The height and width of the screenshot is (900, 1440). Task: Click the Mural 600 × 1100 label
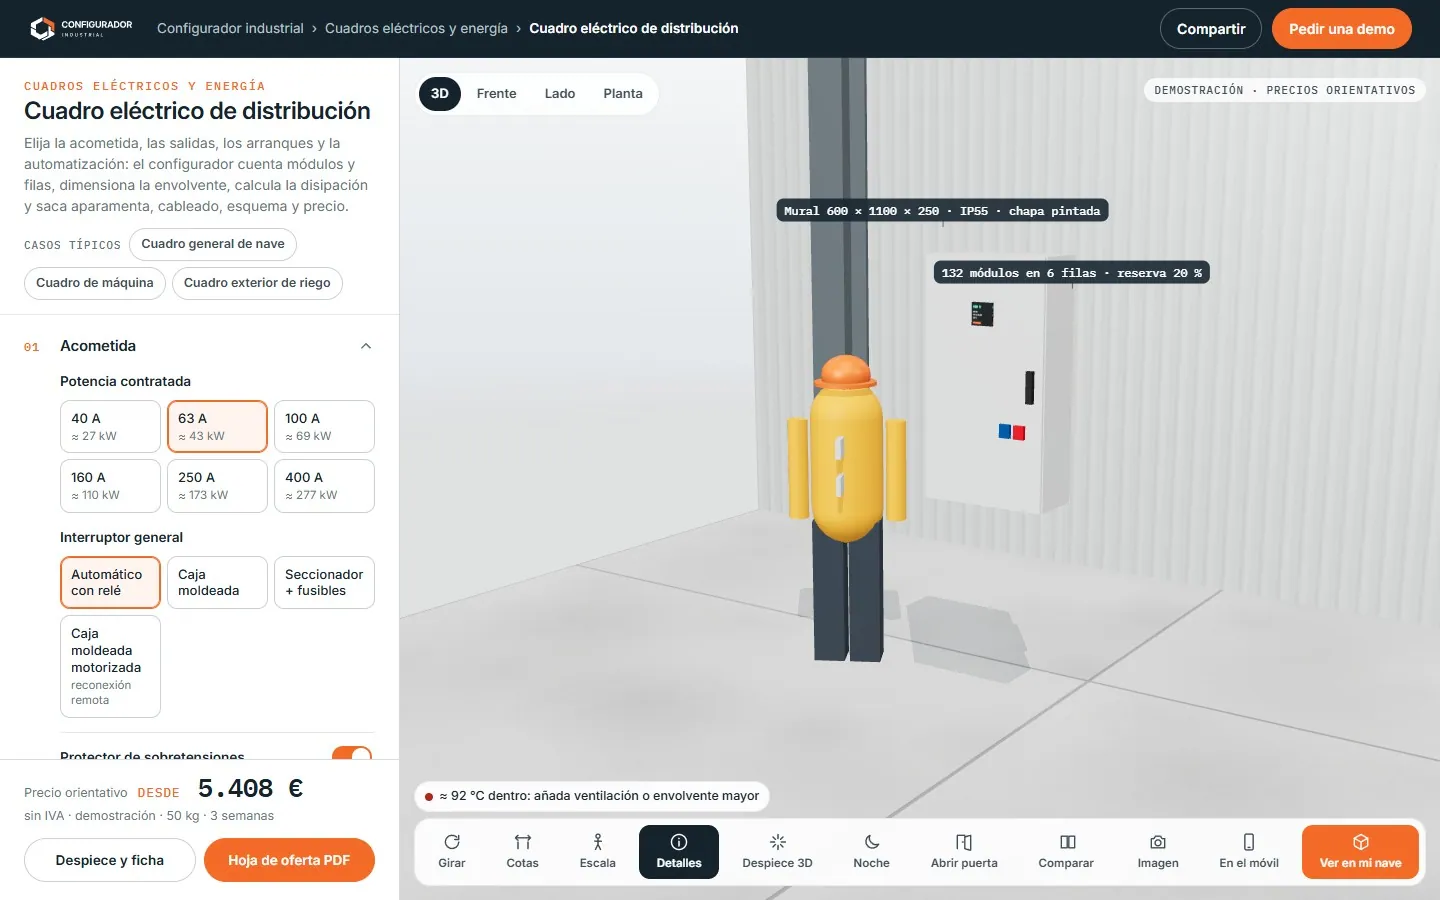[942, 211]
